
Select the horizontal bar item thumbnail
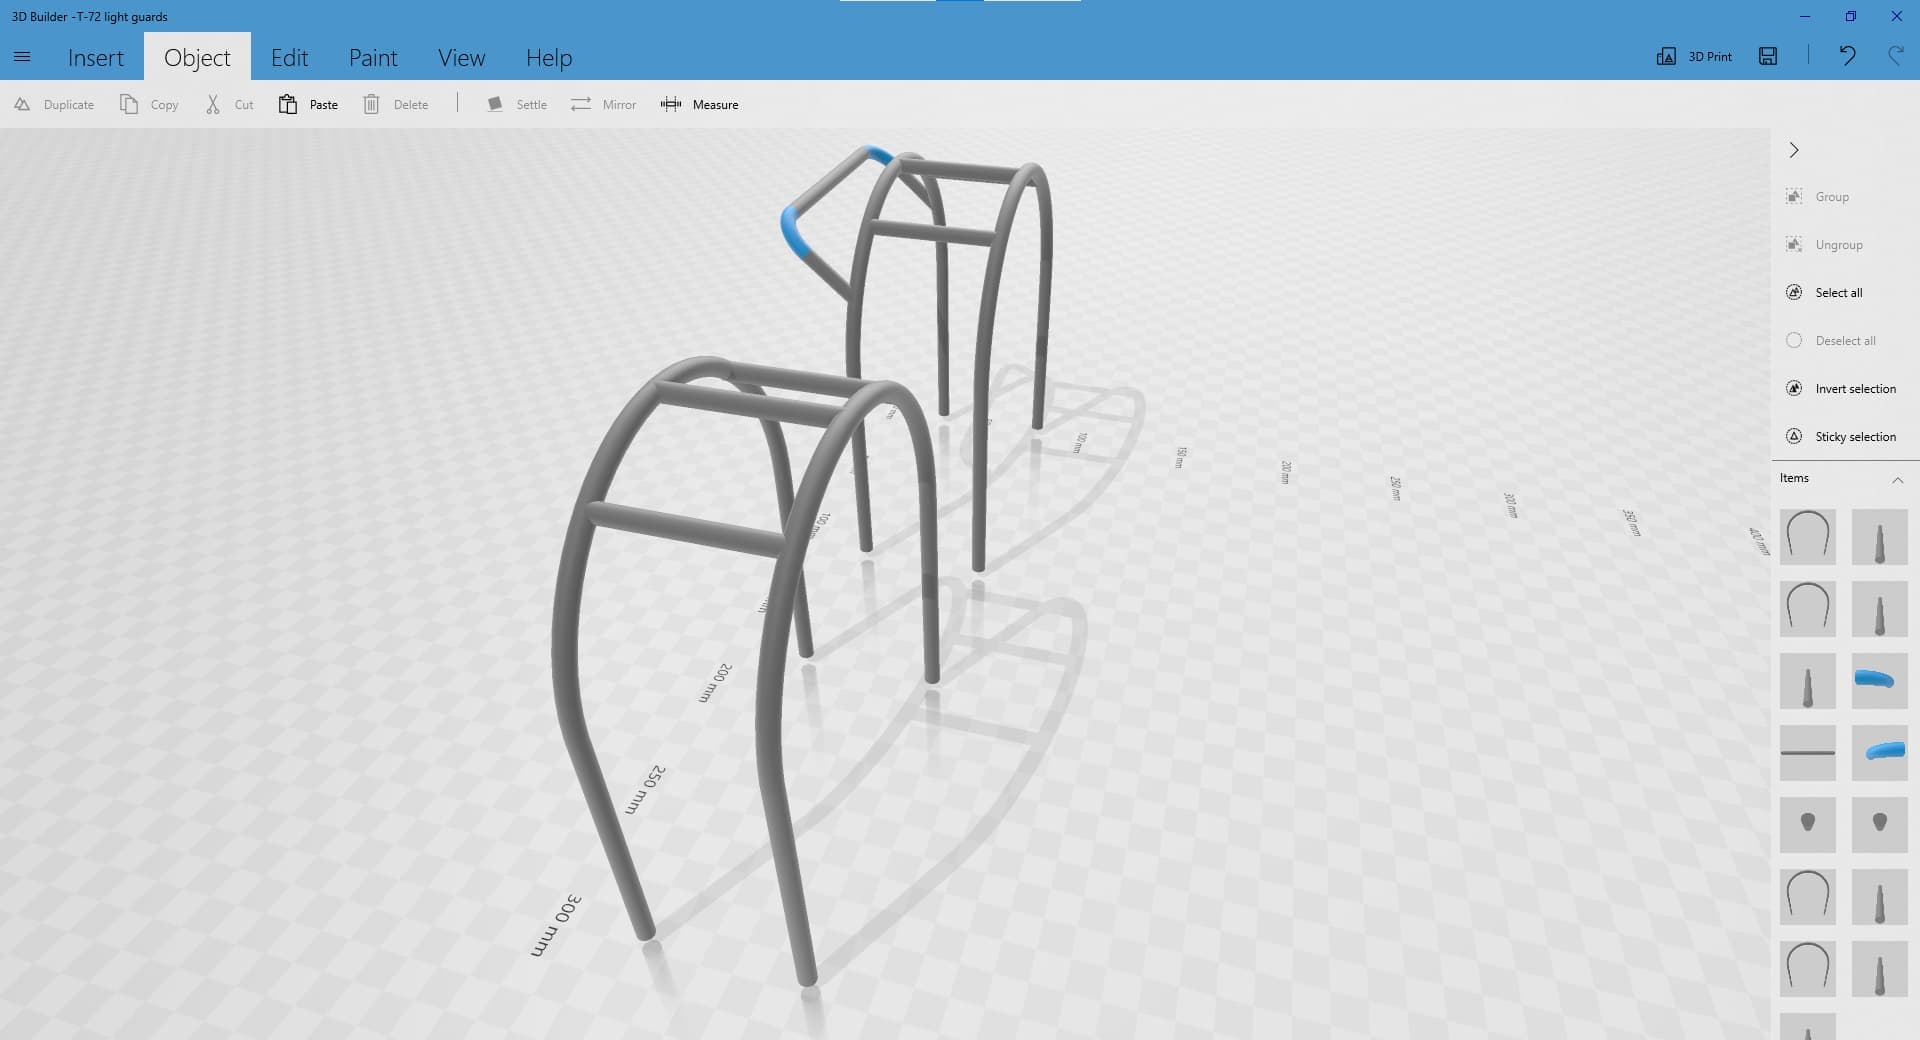click(1807, 753)
